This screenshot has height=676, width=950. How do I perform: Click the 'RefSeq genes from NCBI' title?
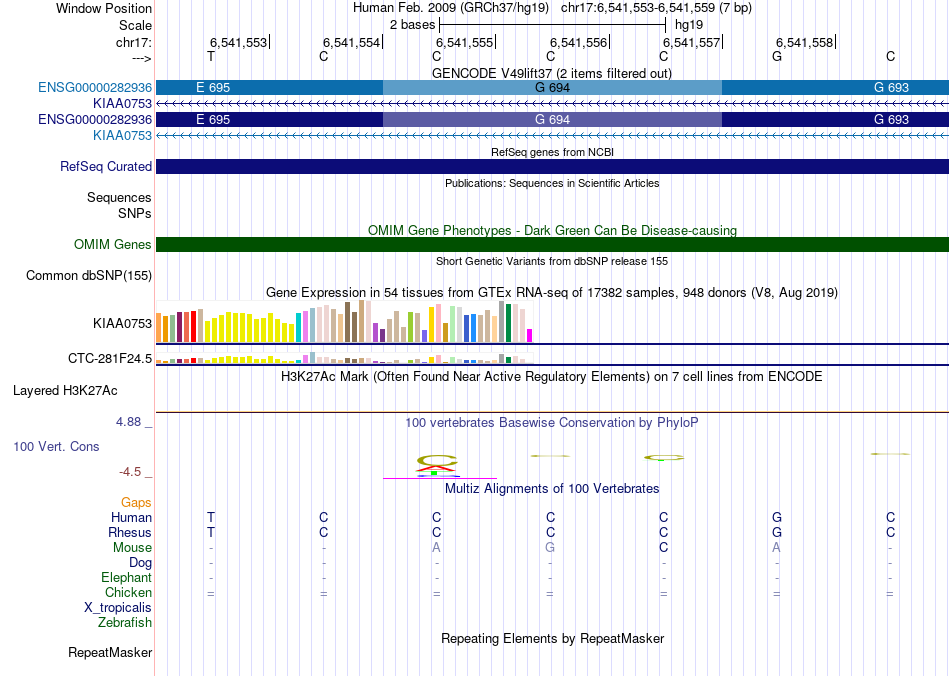pos(553,152)
